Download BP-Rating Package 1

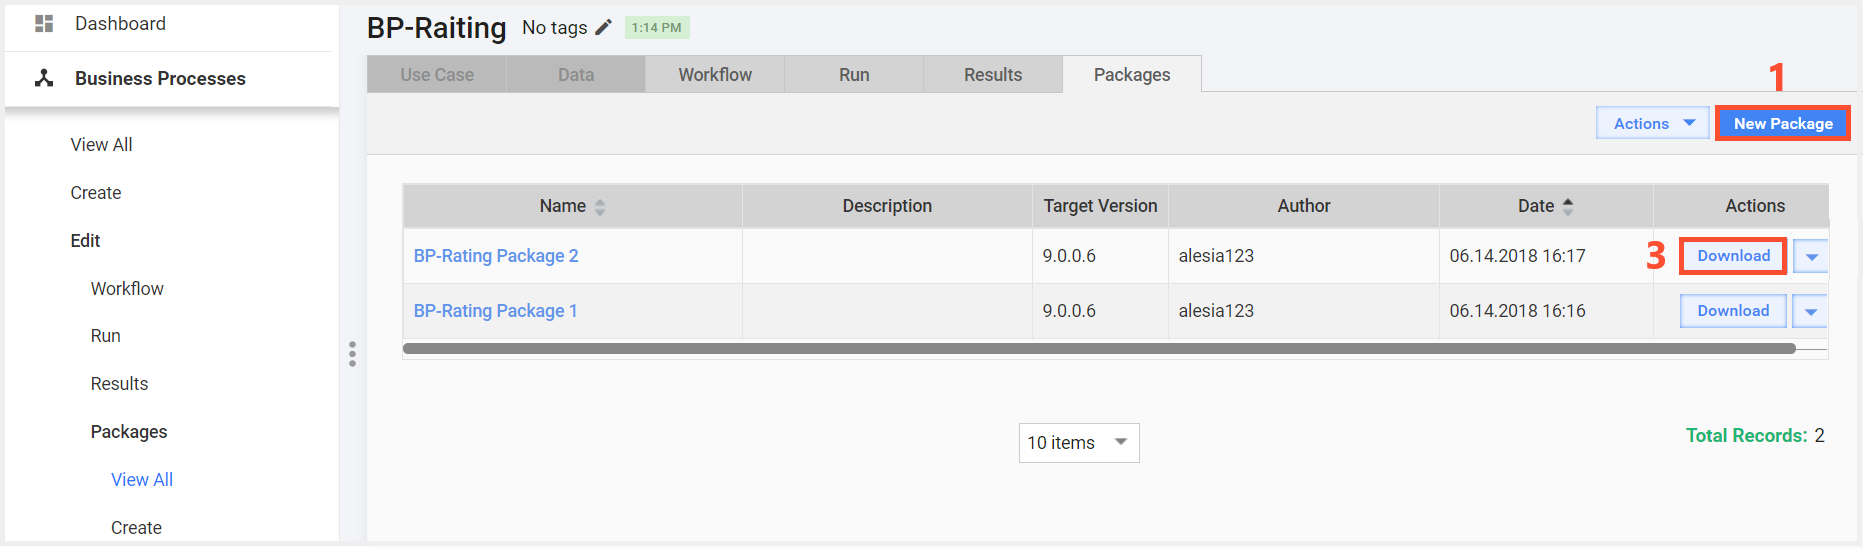pos(1733,311)
